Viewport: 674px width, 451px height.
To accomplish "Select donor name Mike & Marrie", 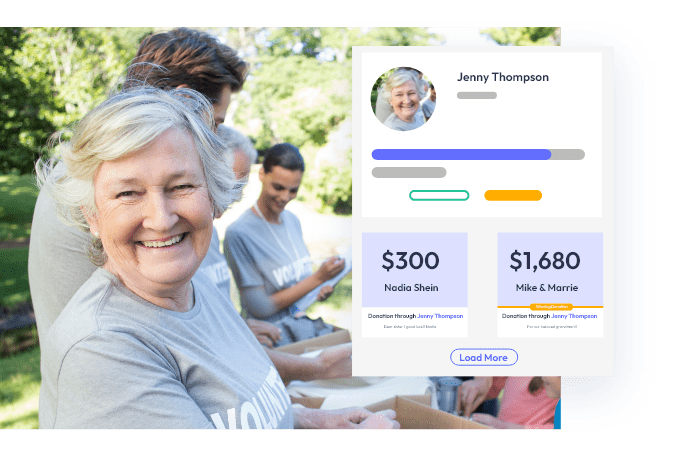I will (547, 288).
